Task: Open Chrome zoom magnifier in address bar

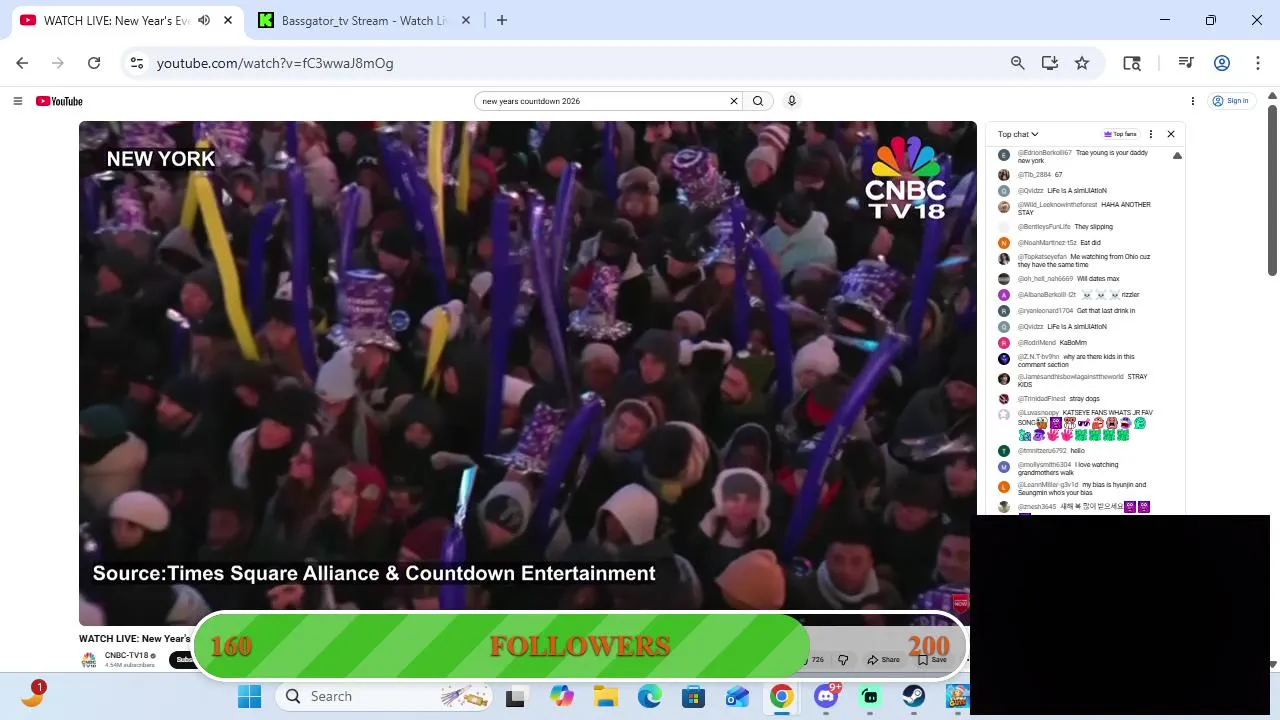Action: (1018, 63)
